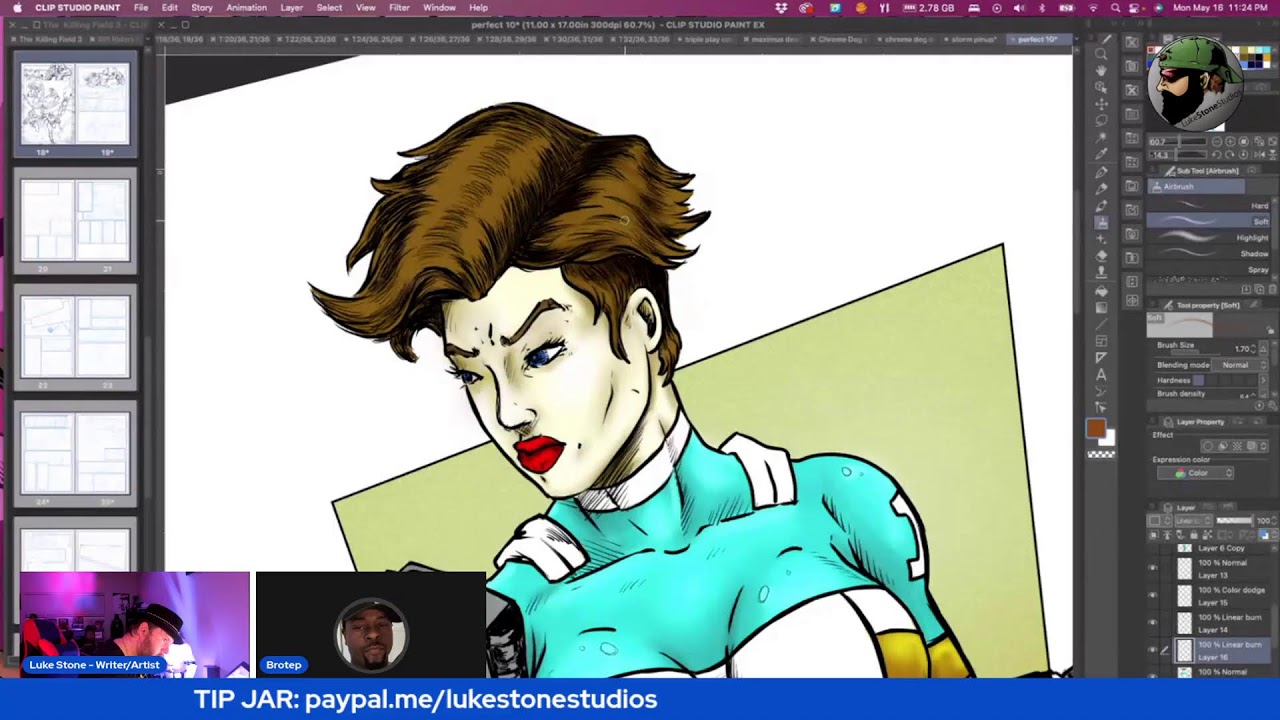Select the Zoom magnifier tool
Viewport: 1280px width, 720px height.
tap(1101, 54)
